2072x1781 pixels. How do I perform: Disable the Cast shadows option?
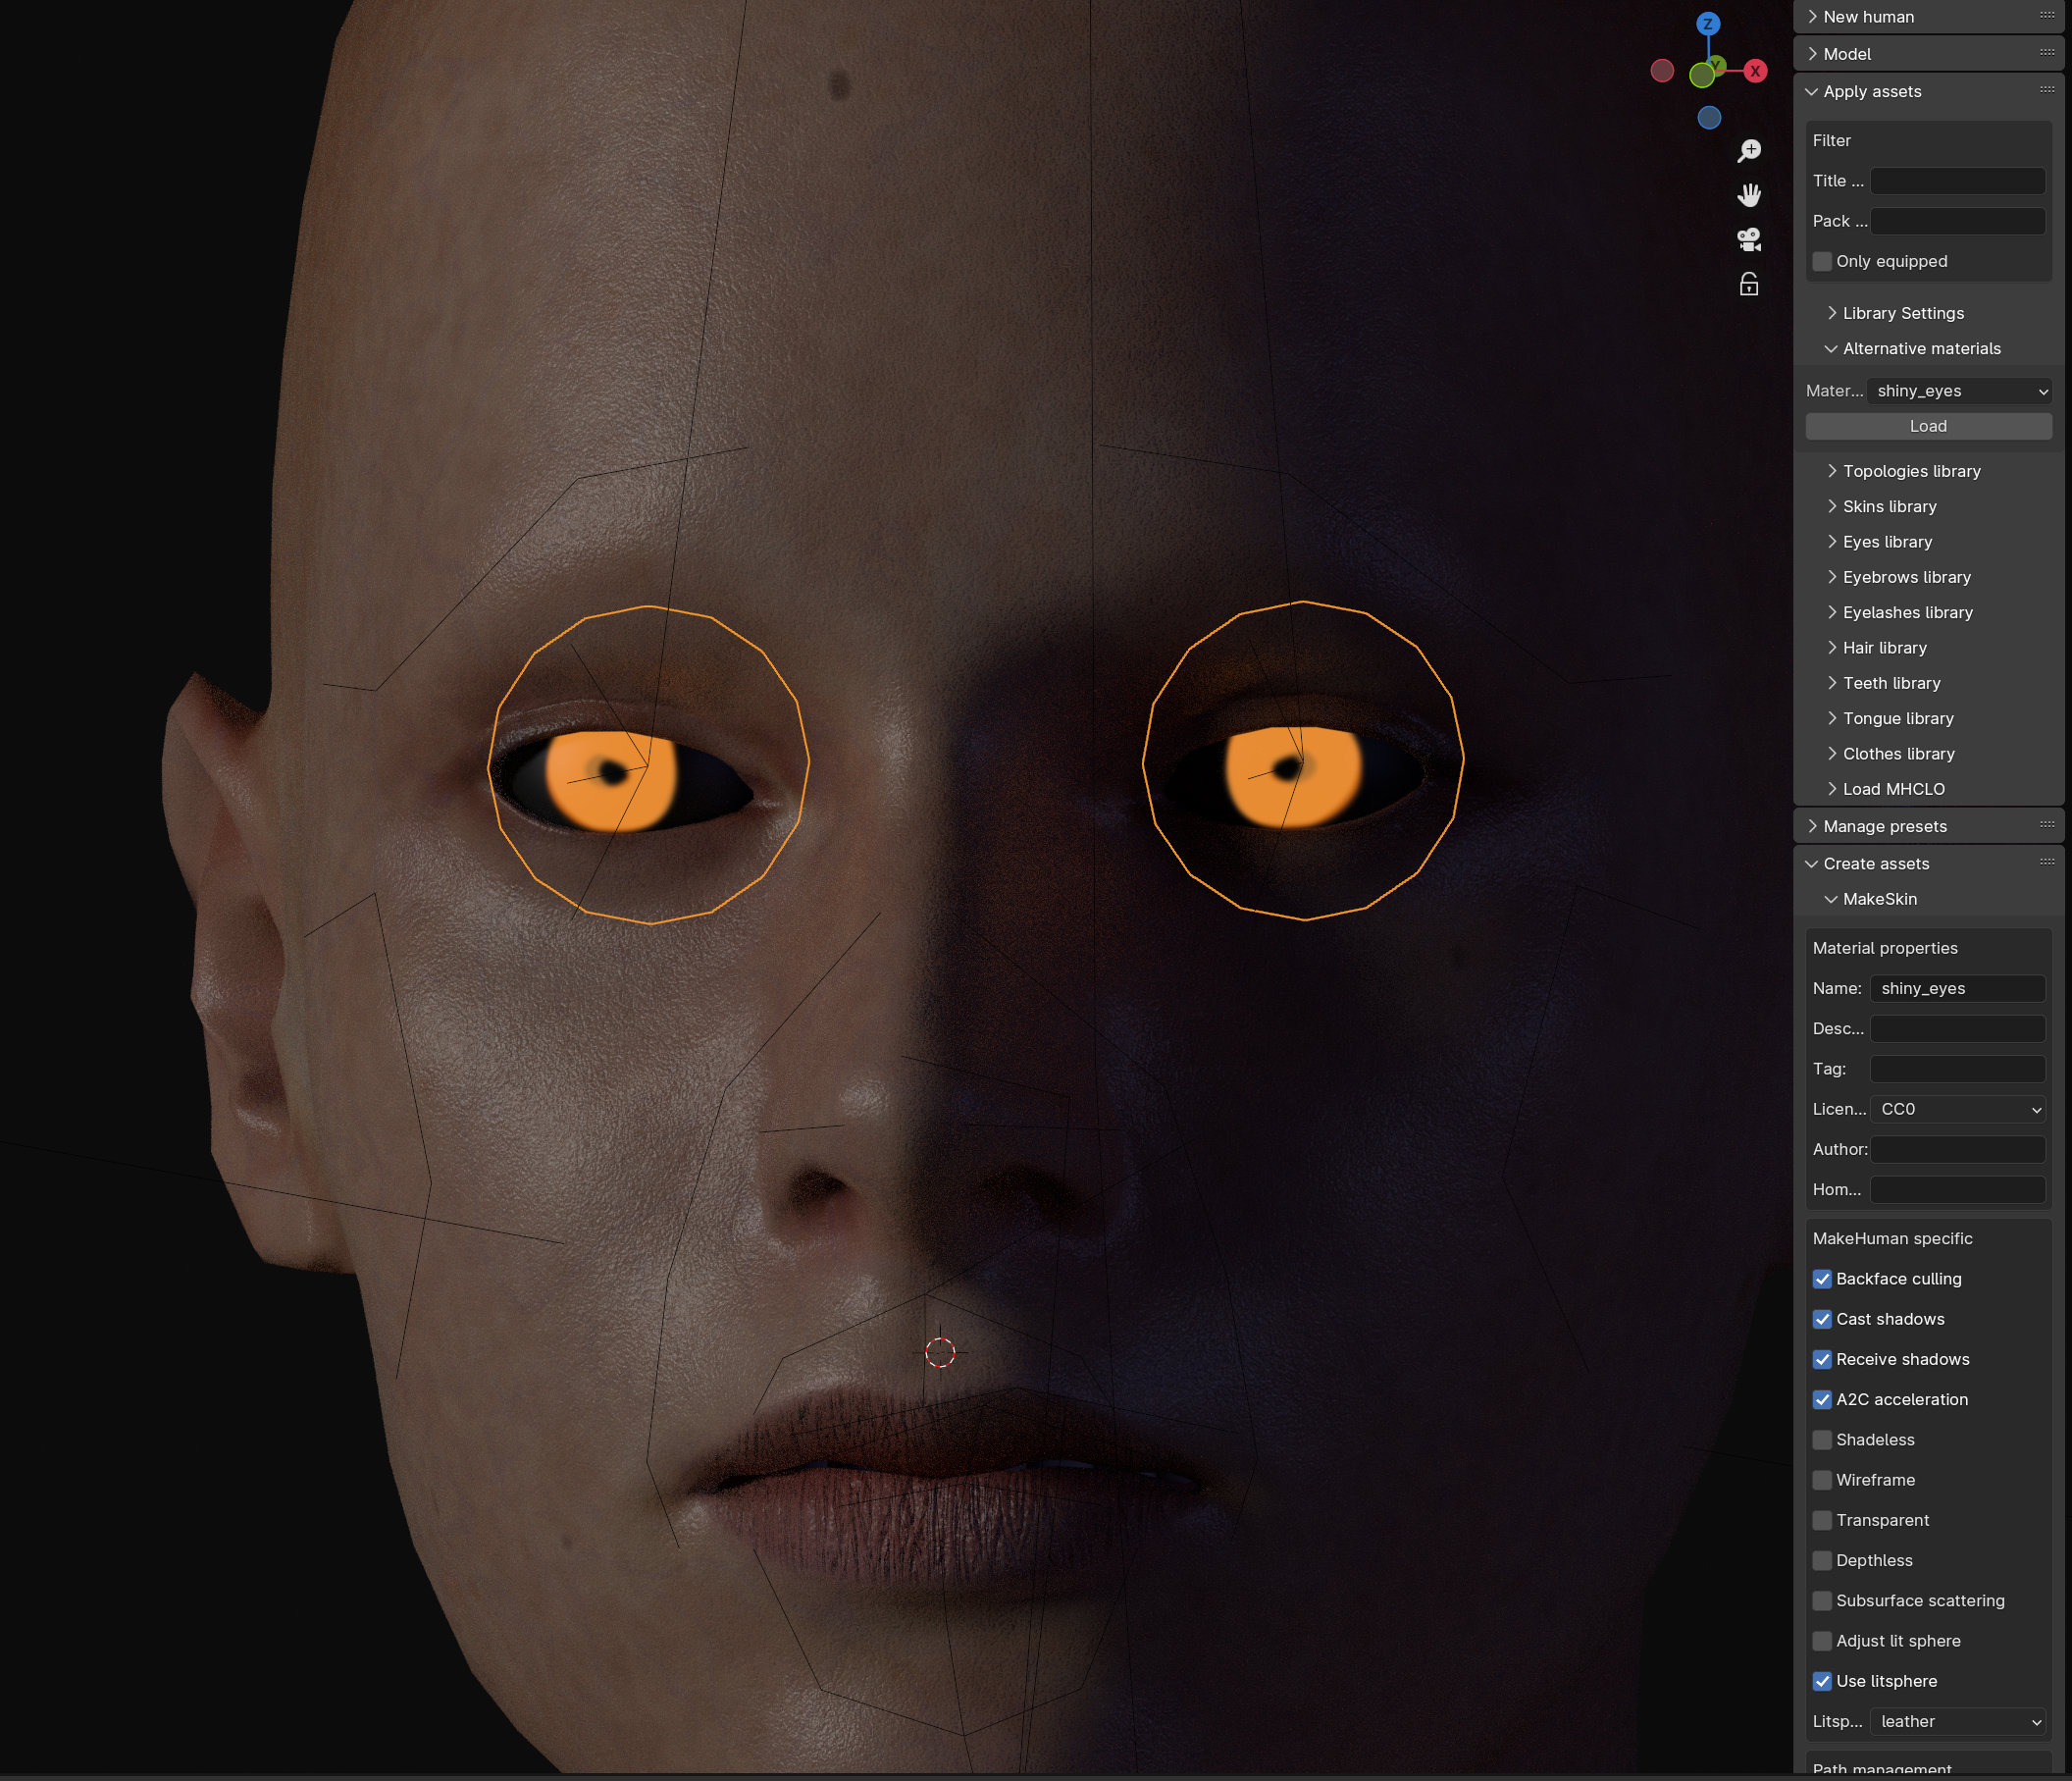(1822, 1318)
